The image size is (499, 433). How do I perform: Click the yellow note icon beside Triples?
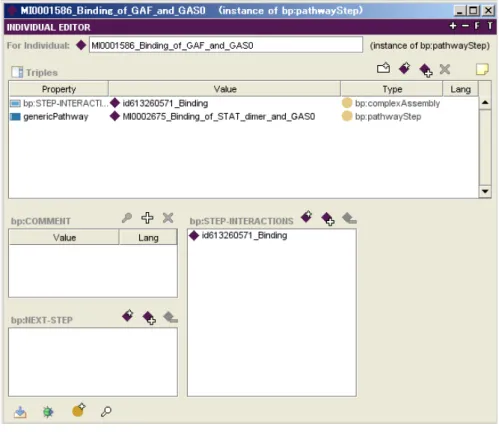[x=482, y=69]
